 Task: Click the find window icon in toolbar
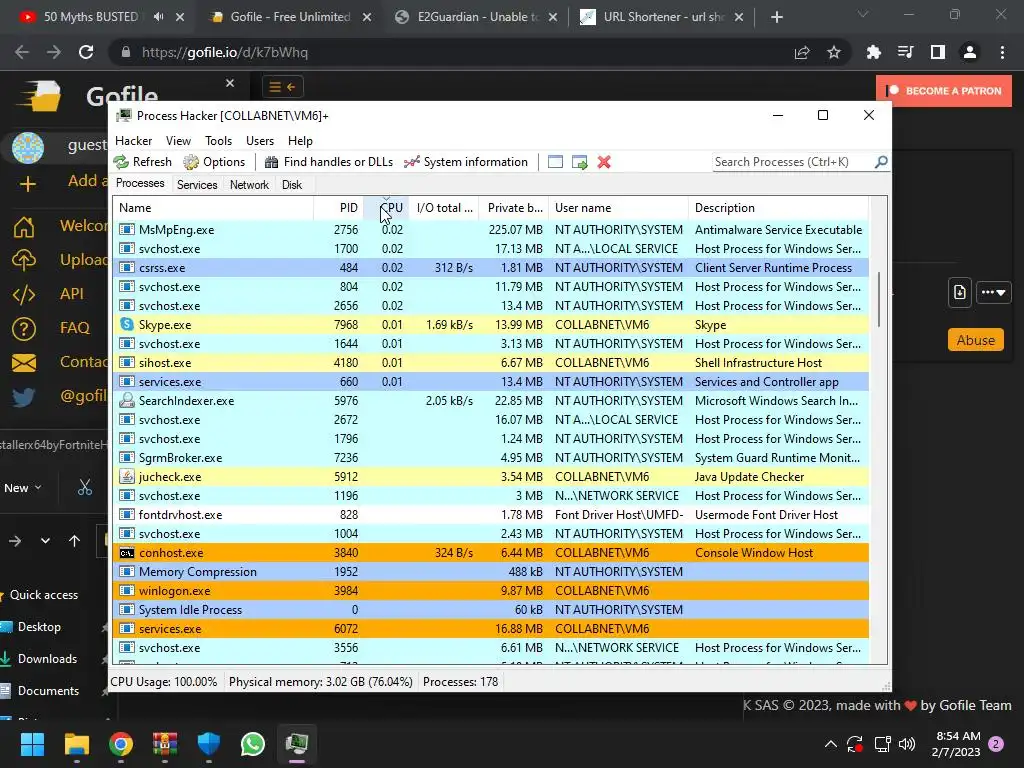pos(555,162)
